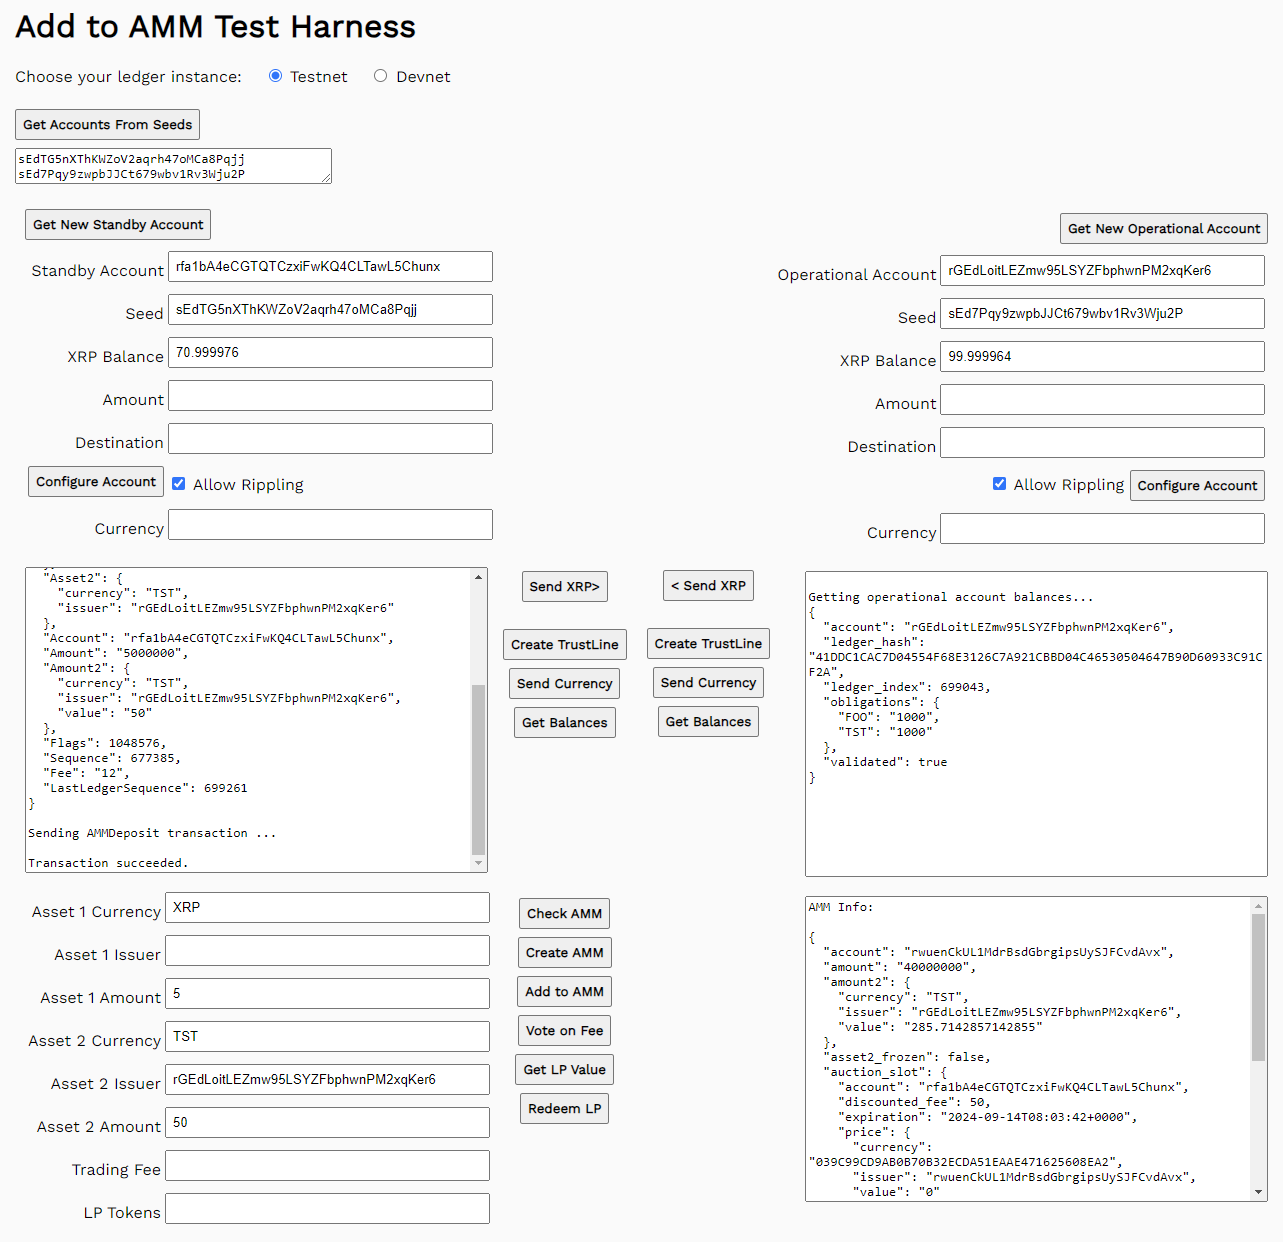
Task: Configure the operational account
Action: (x=1197, y=485)
